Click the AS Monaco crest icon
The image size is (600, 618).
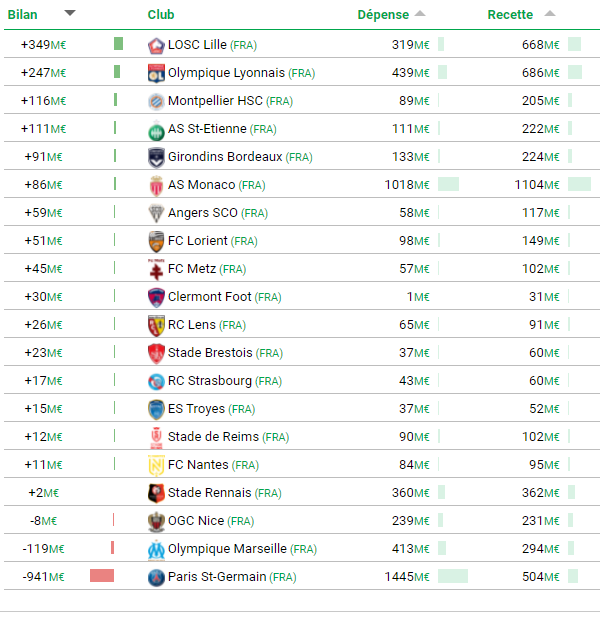(x=155, y=185)
